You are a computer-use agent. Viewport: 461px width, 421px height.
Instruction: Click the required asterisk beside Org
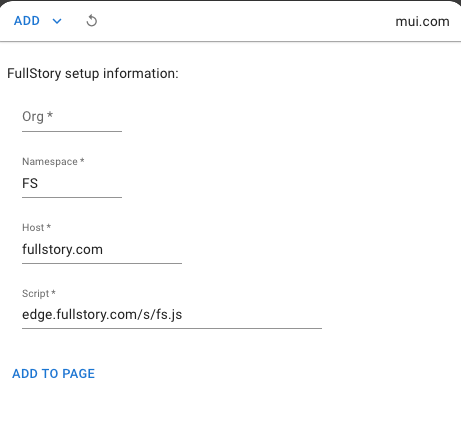pos(50,115)
